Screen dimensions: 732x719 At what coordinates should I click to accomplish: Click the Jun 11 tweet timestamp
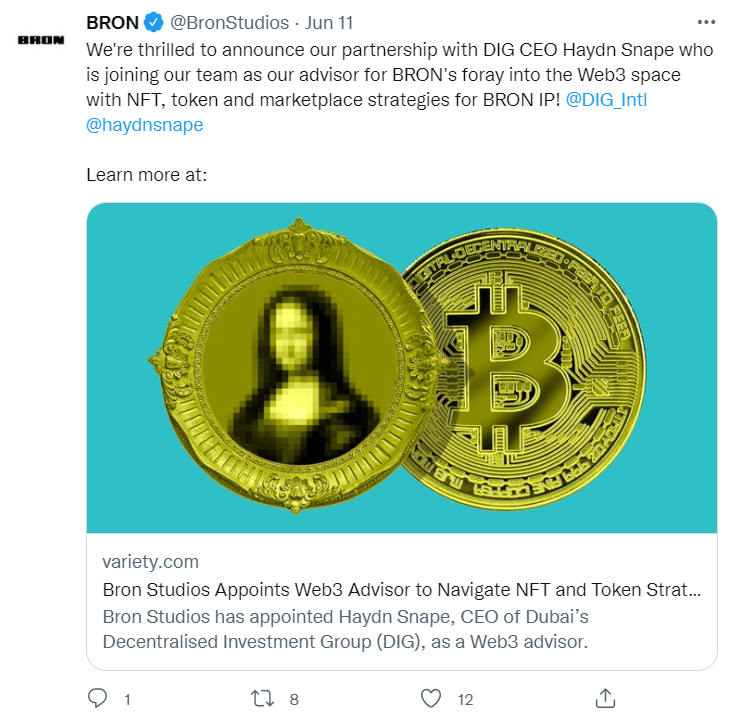click(329, 22)
